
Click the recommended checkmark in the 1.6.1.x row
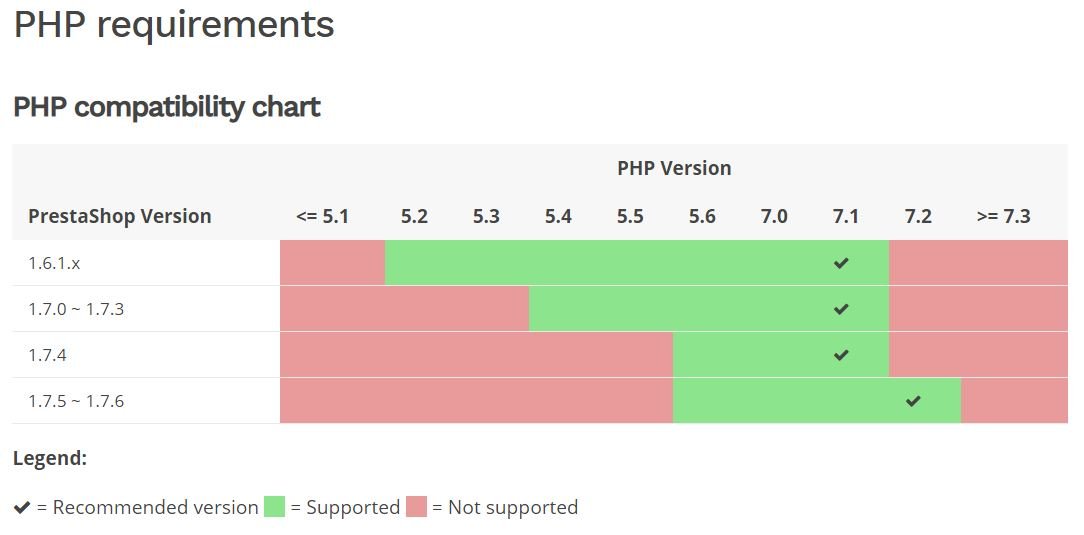841,263
